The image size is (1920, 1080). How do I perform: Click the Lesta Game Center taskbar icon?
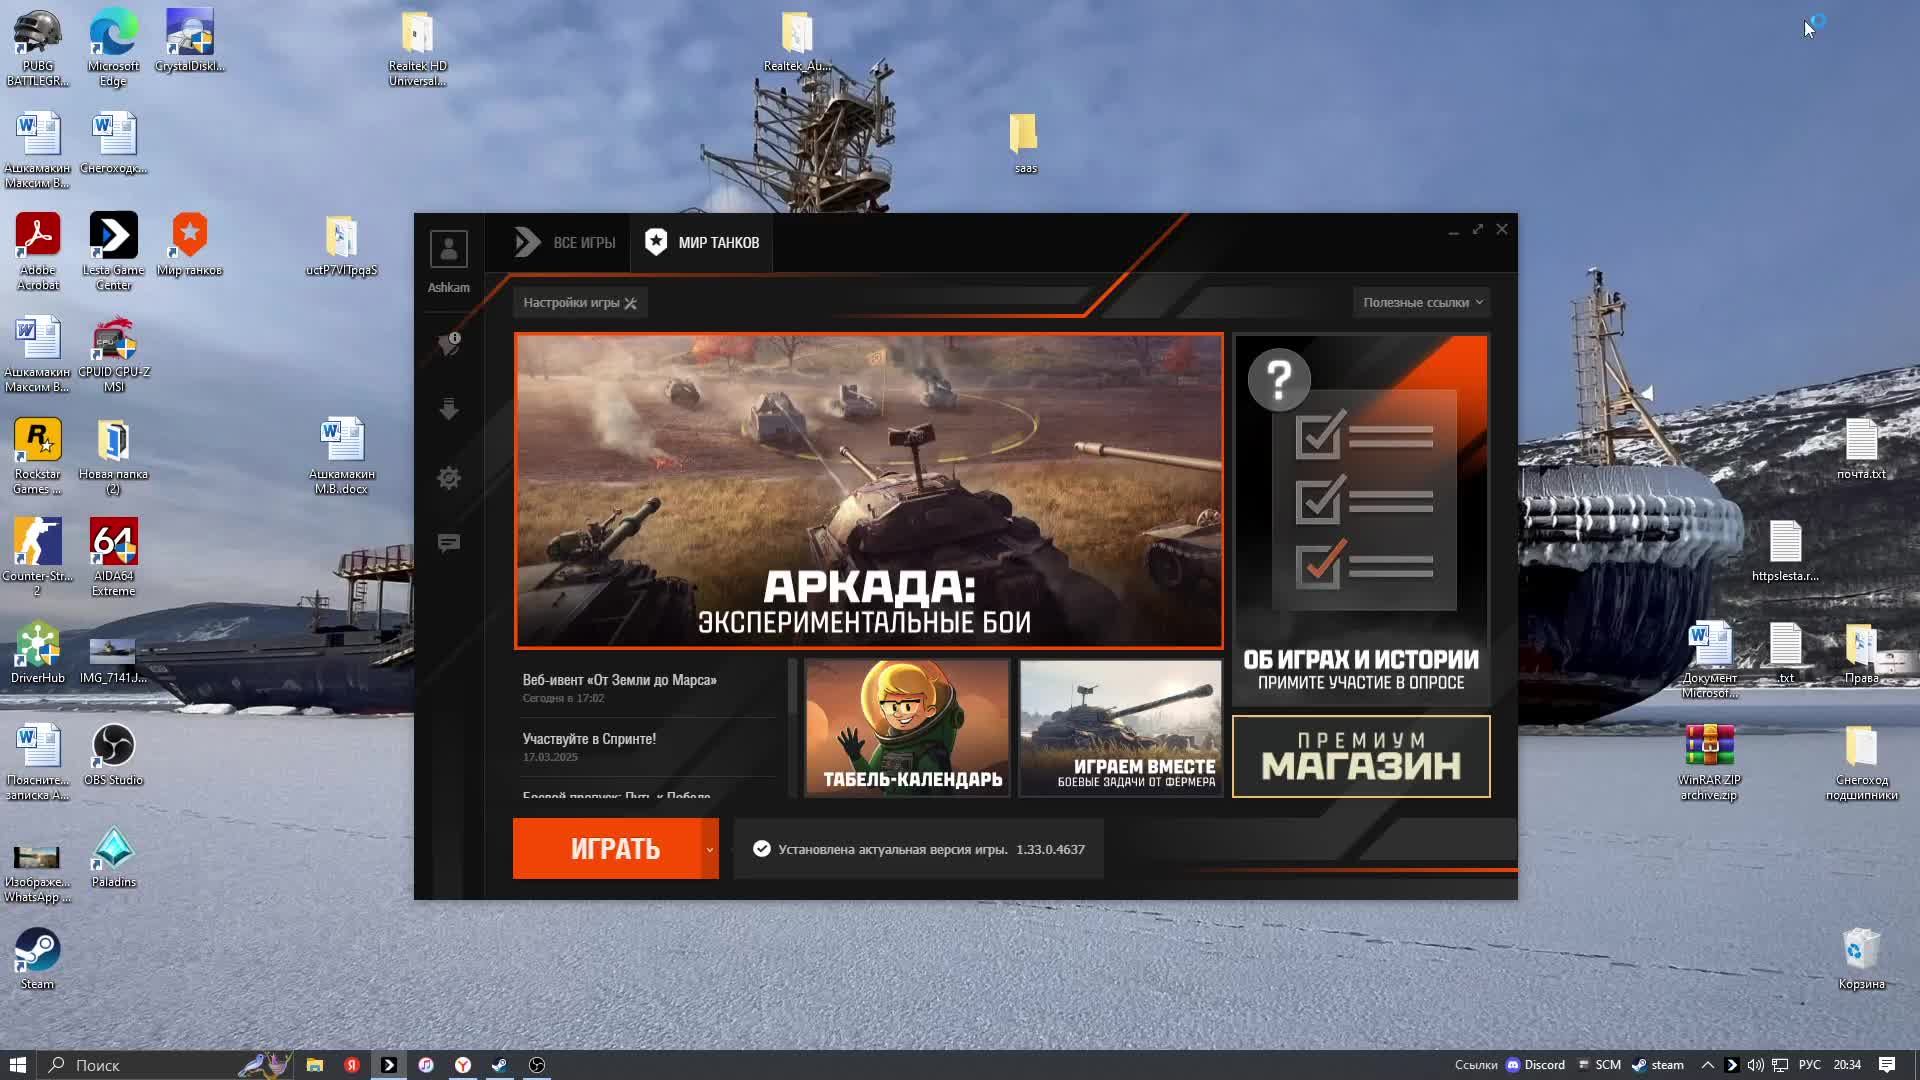(x=389, y=1065)
